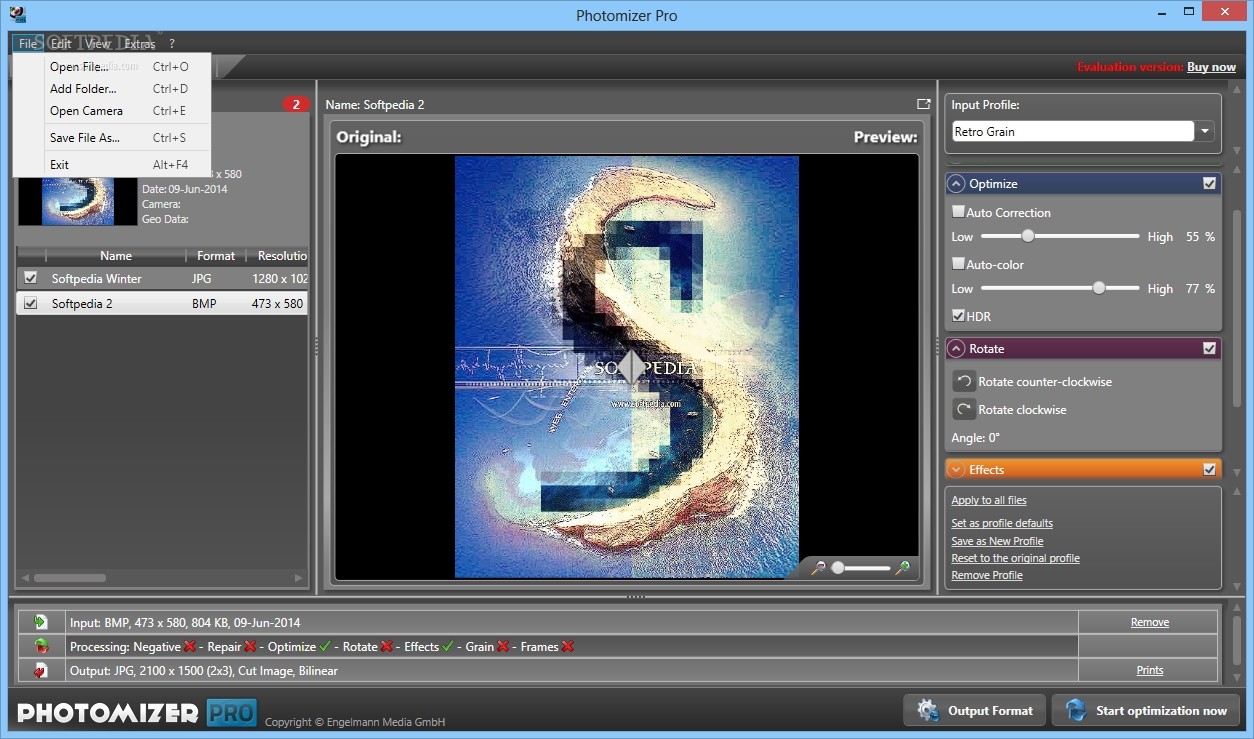The height and width of the screenshot is (739, 1254).
Task: Click Remove link in the Input row
Action: tap(1150, 622)
